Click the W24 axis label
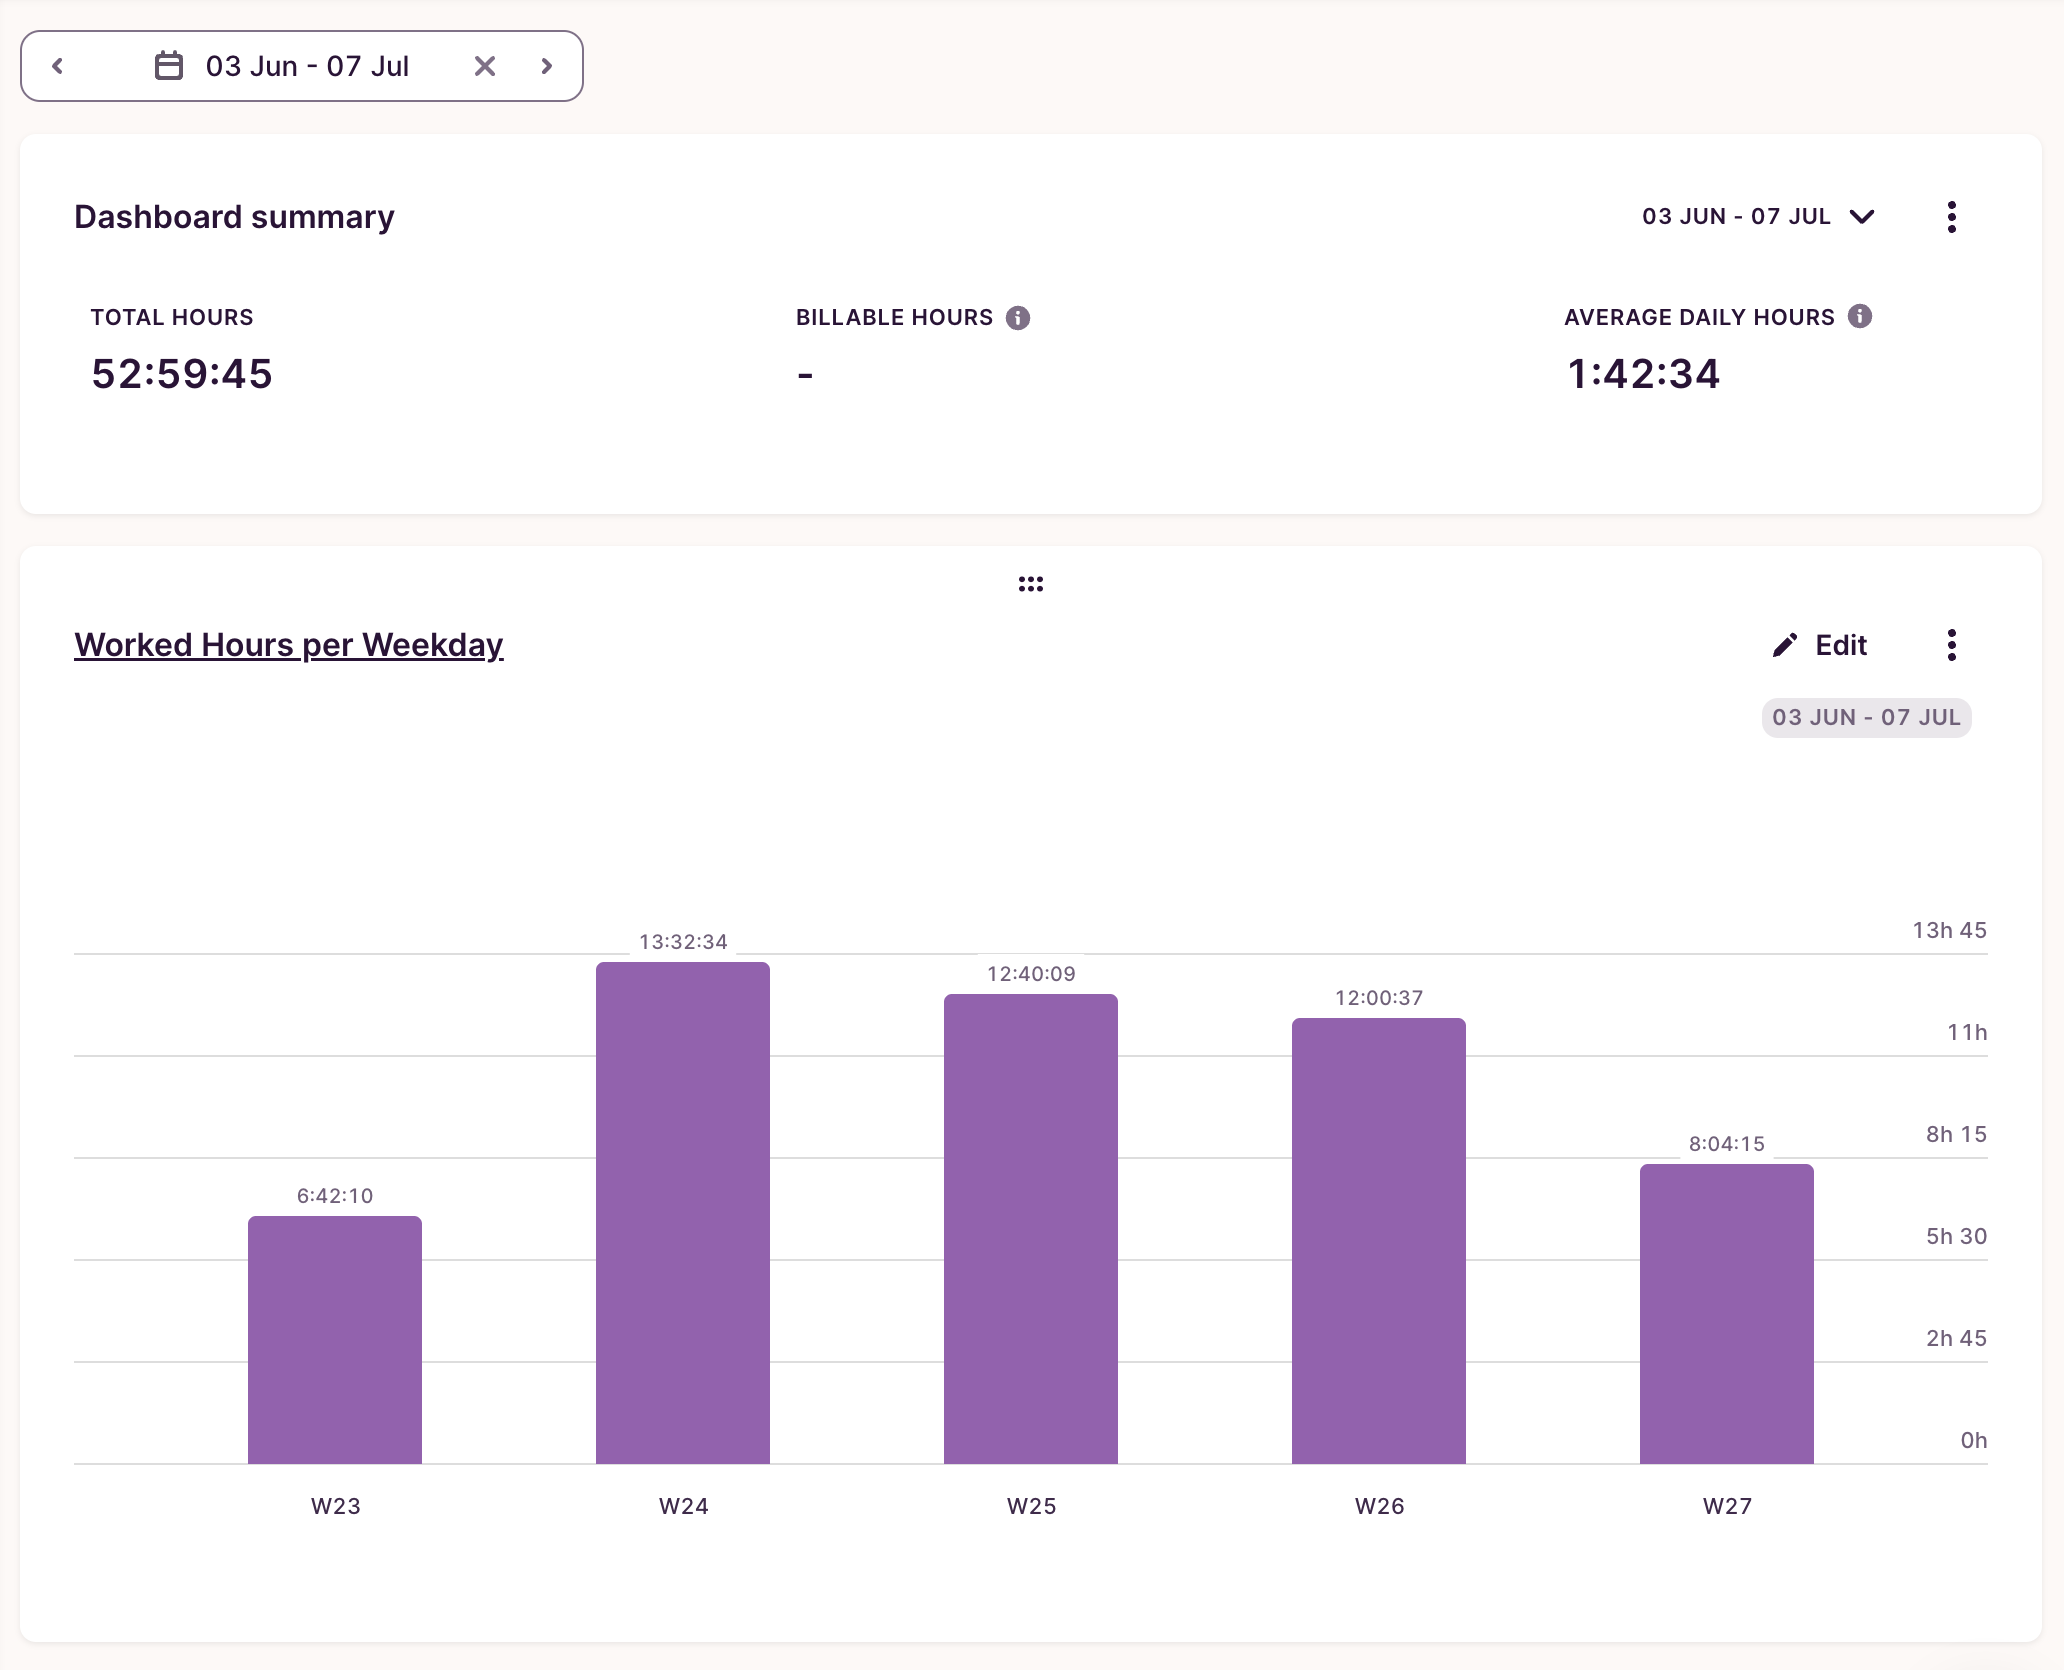 tap(683, 1506)
